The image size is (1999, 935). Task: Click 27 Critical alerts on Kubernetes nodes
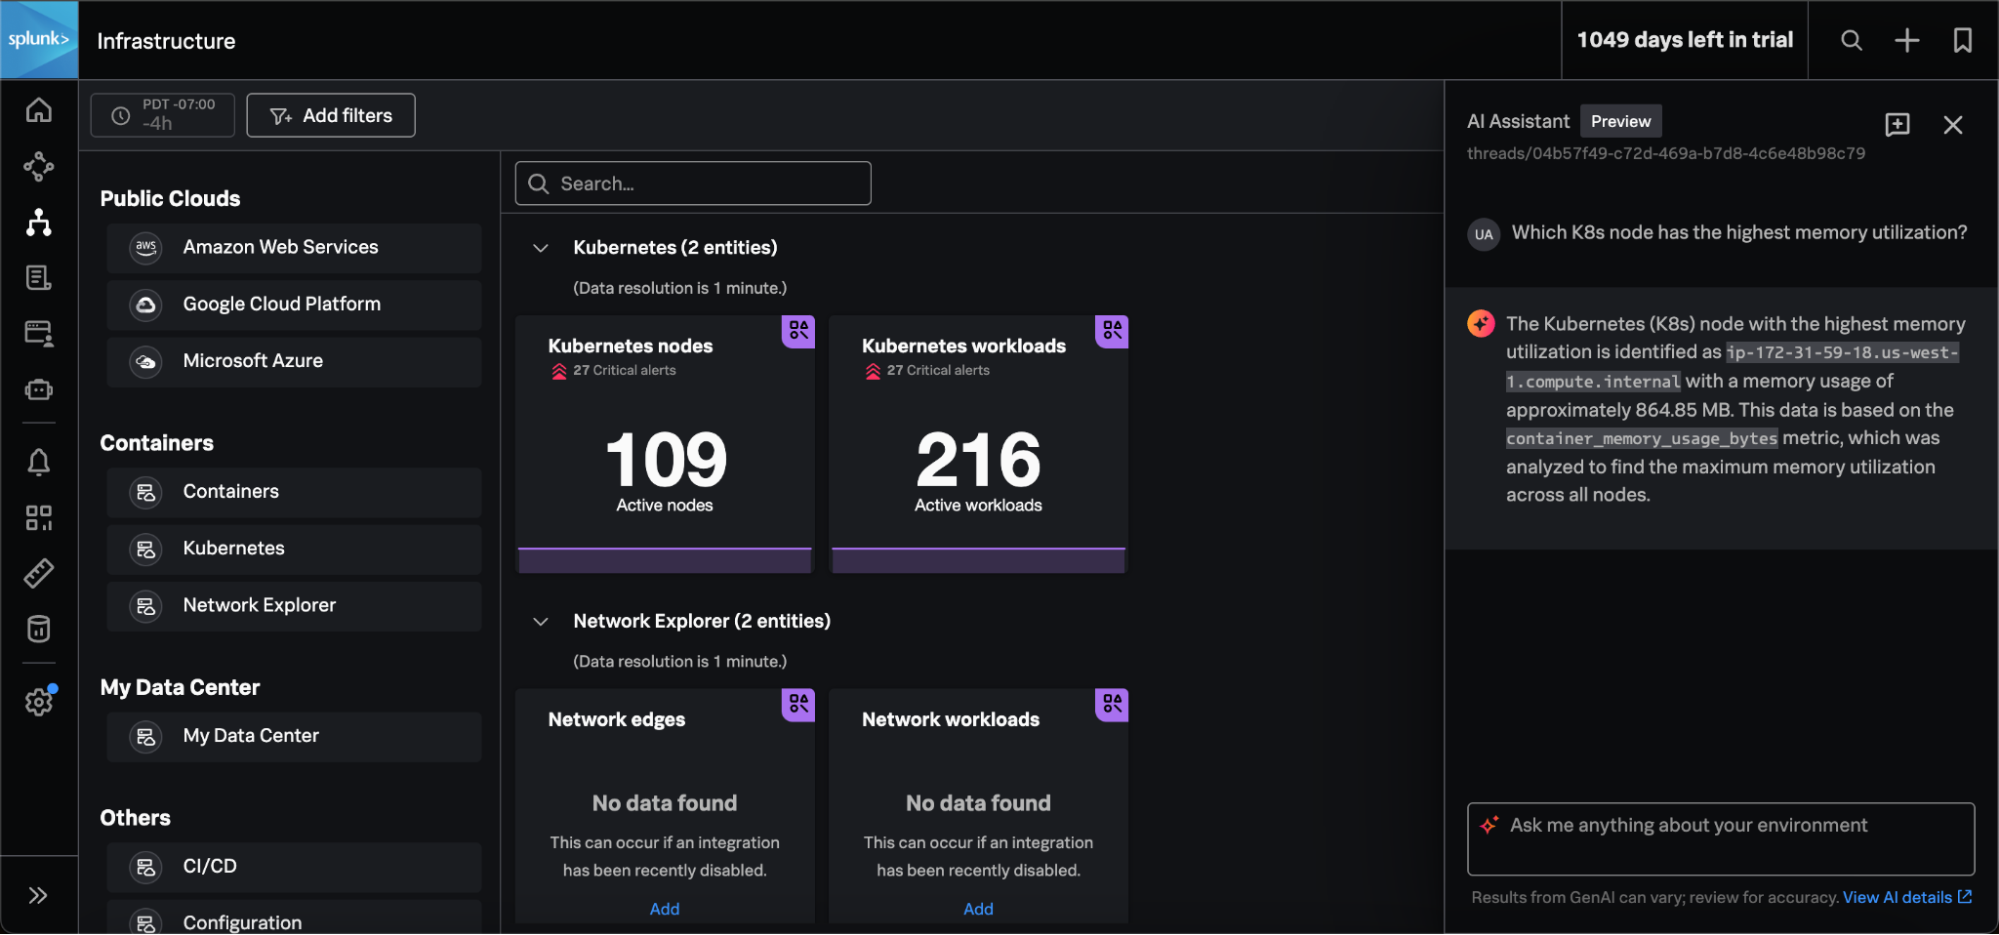613,371
